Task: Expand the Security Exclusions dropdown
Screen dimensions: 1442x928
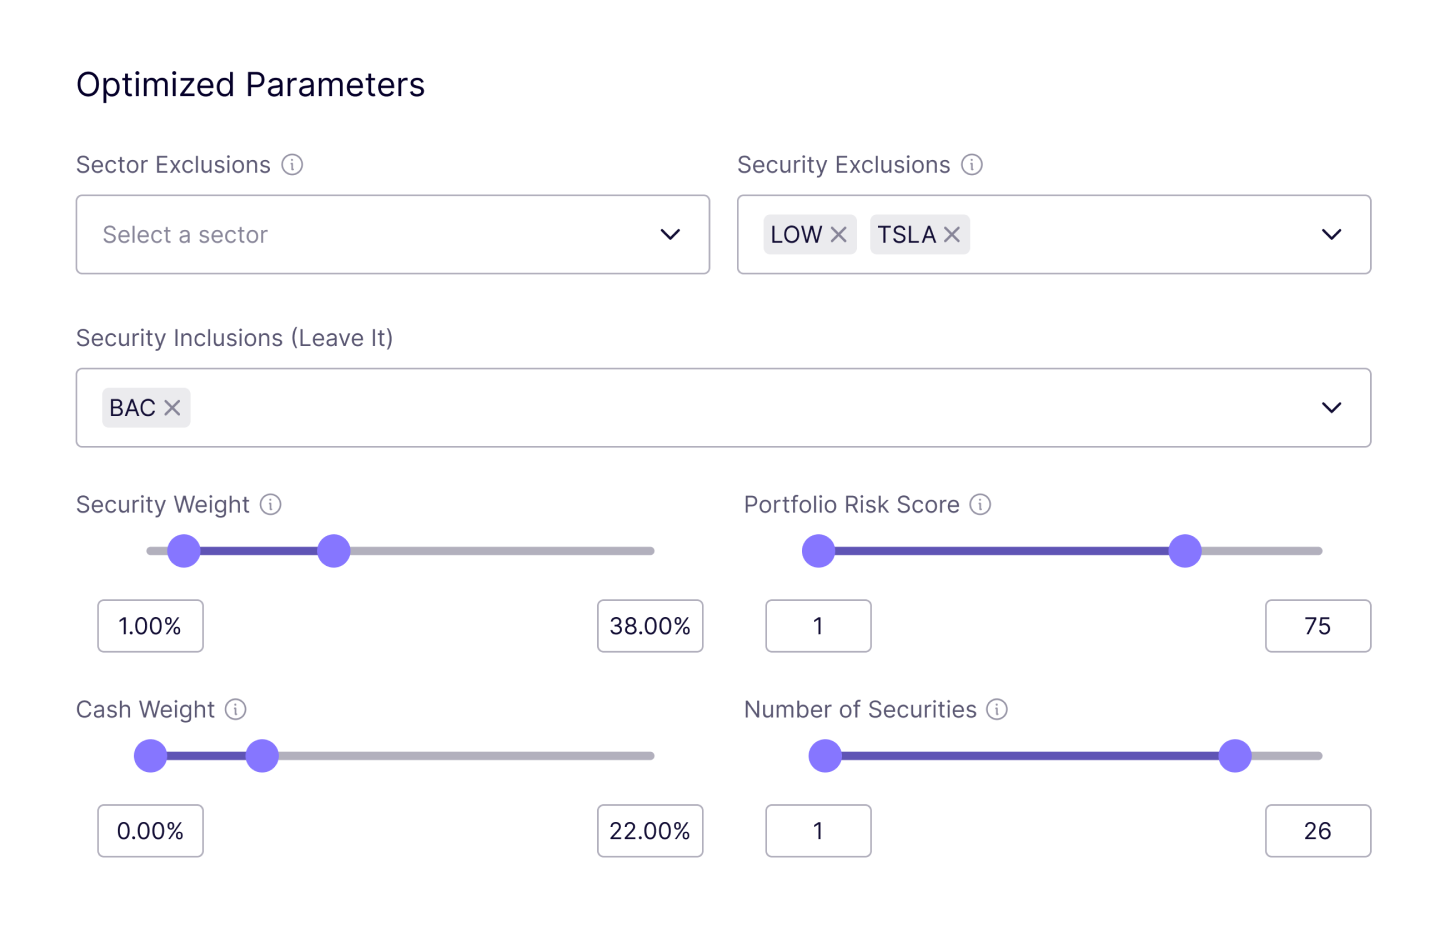Action: tap(1331, 234)
